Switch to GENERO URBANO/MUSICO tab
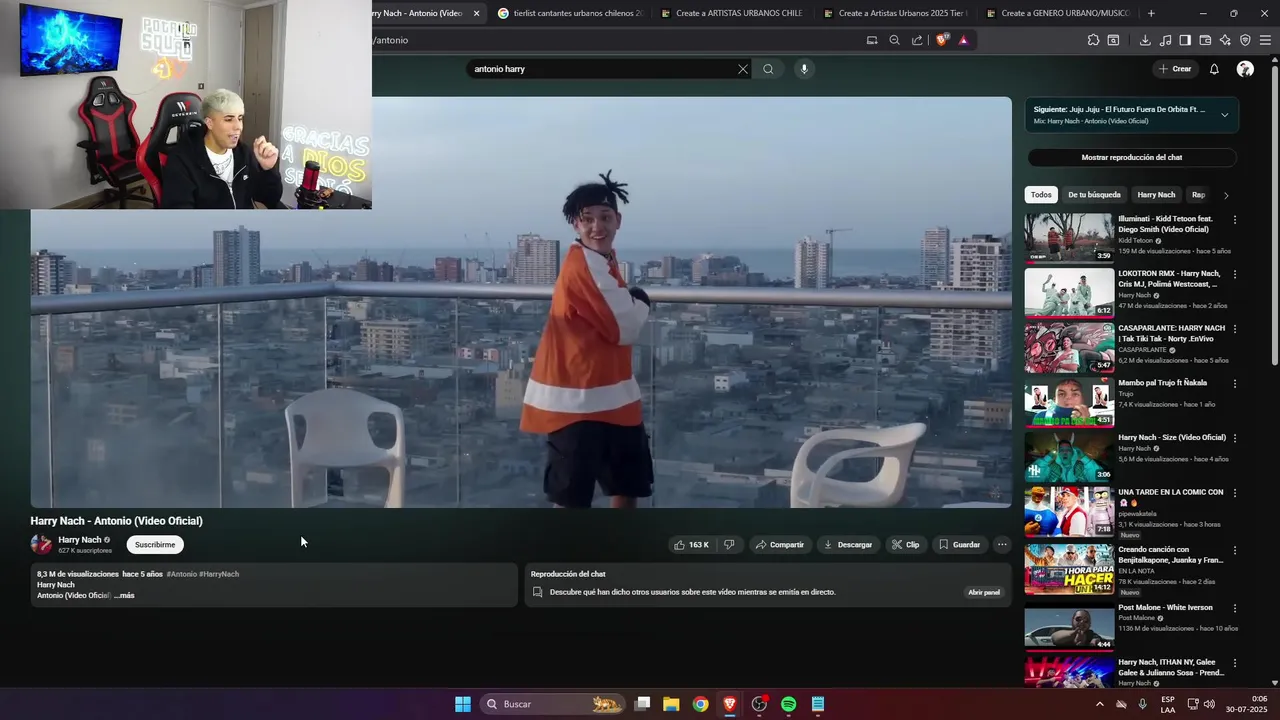 point(1059,13)
